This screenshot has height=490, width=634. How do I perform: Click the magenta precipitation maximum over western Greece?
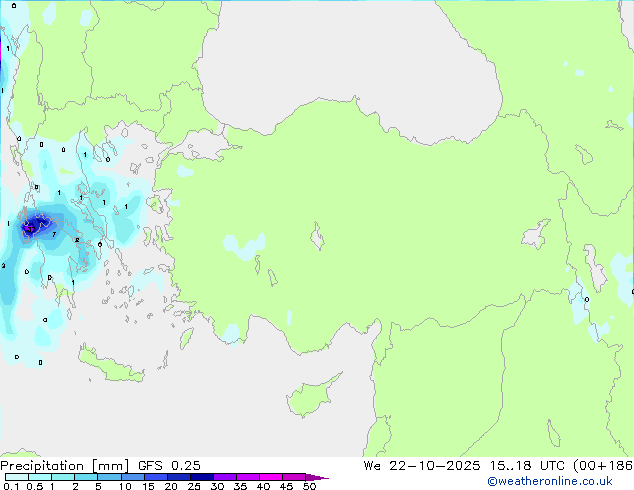pos(30,229)
